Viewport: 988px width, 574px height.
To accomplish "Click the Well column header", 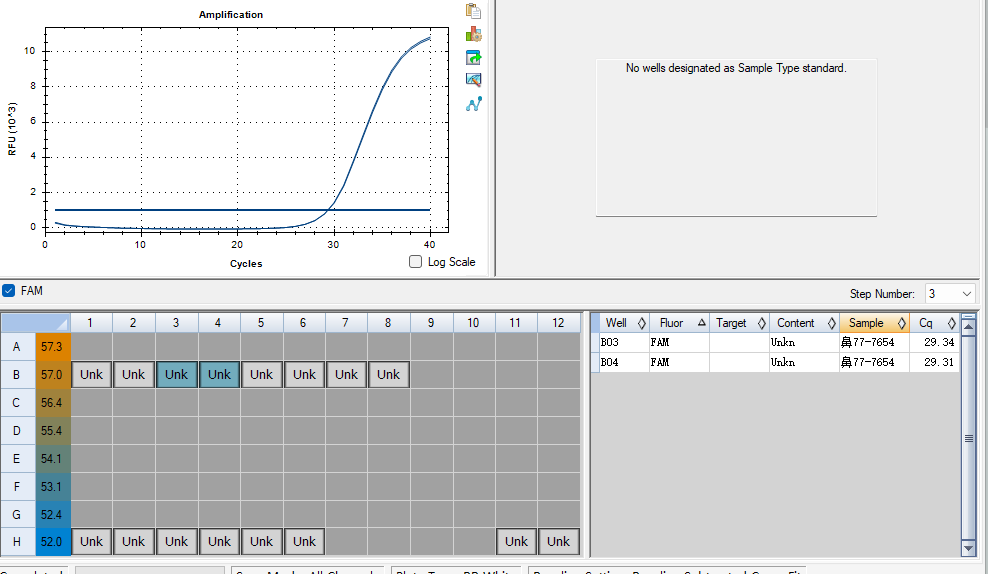I will 624,323.
